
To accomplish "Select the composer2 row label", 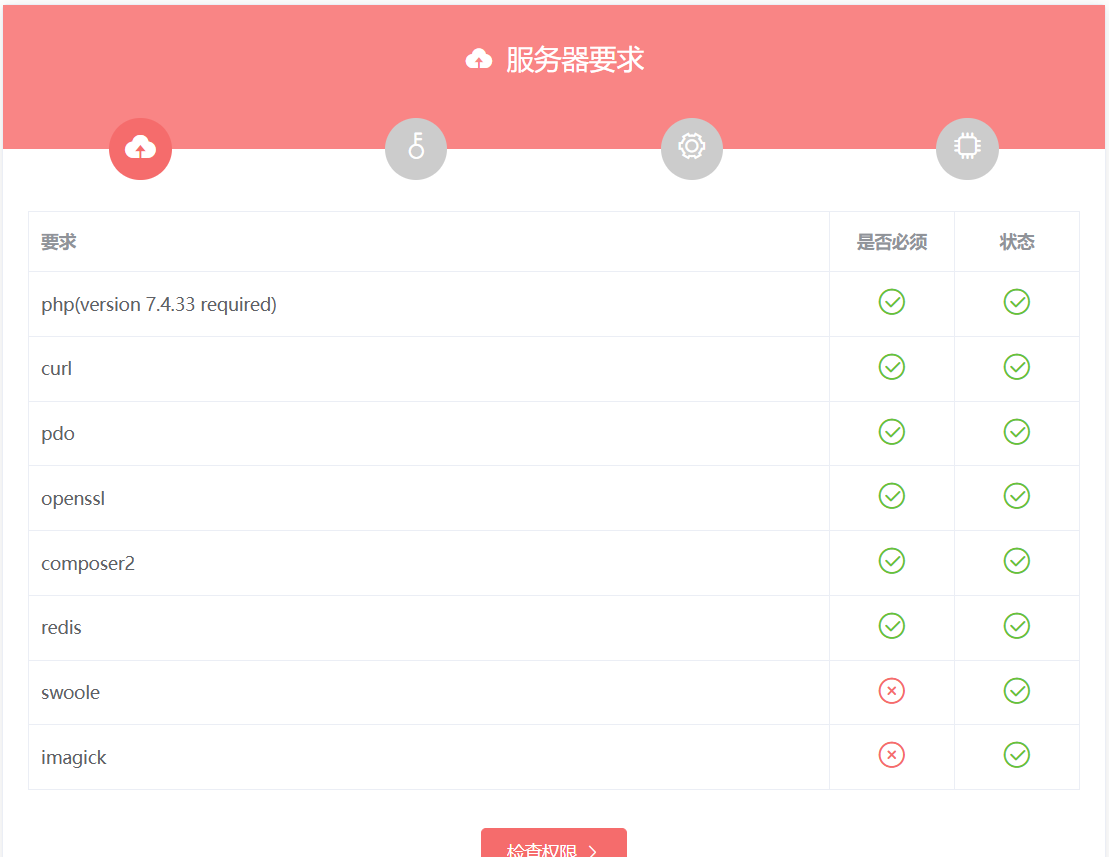I will (88, 564).
